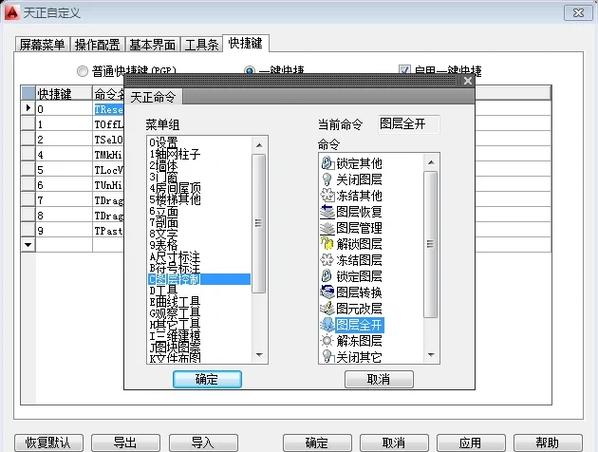Pick the 解冻图层 sun icon

327,340
